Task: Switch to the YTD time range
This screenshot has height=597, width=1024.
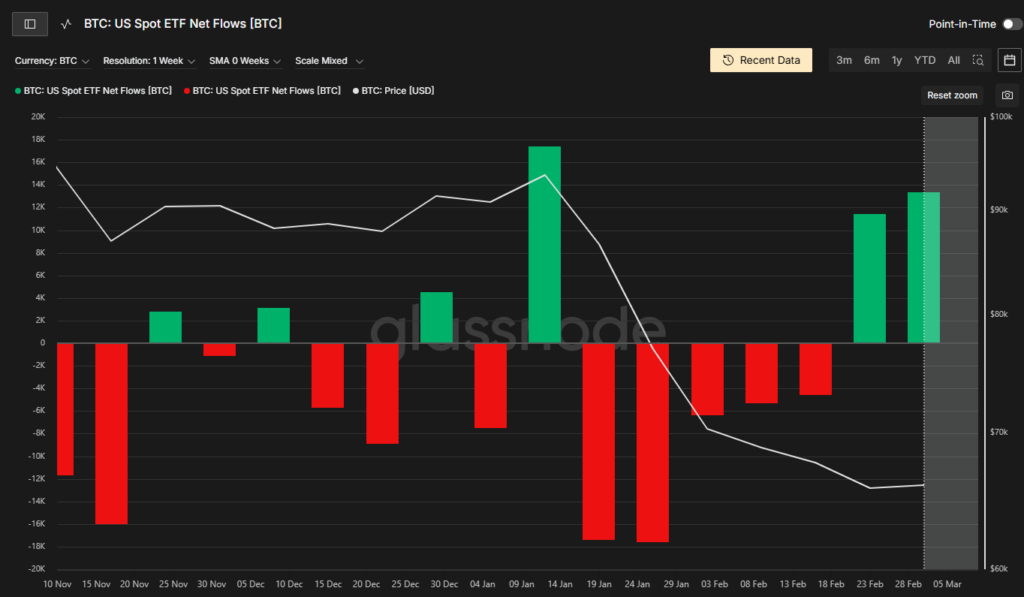Action: [x=924, y=60]
